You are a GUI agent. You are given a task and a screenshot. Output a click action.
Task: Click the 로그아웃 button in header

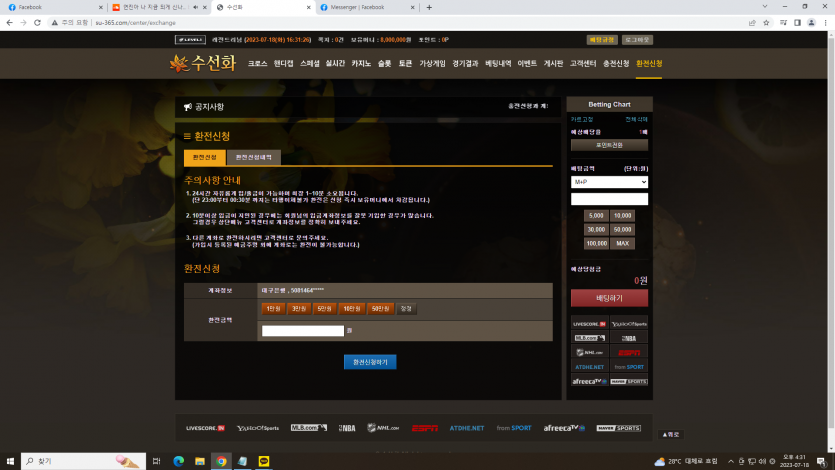click(x=637, y=40)
